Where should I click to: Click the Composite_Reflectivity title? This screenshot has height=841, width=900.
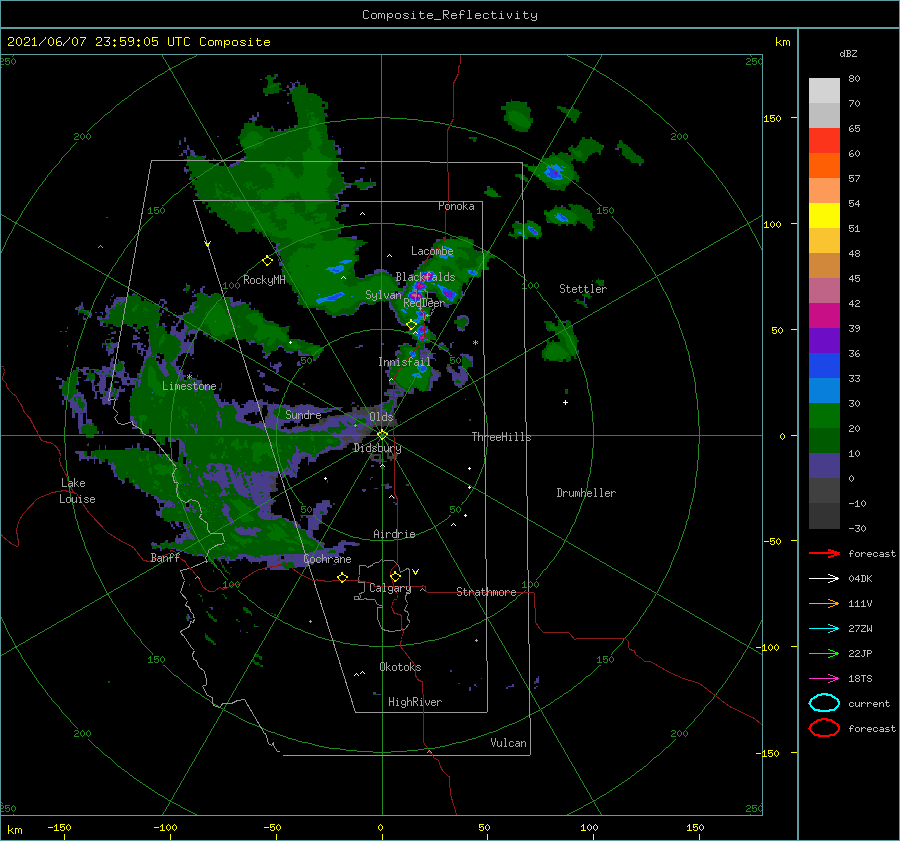pyautogui.click(x=450, y=15)
